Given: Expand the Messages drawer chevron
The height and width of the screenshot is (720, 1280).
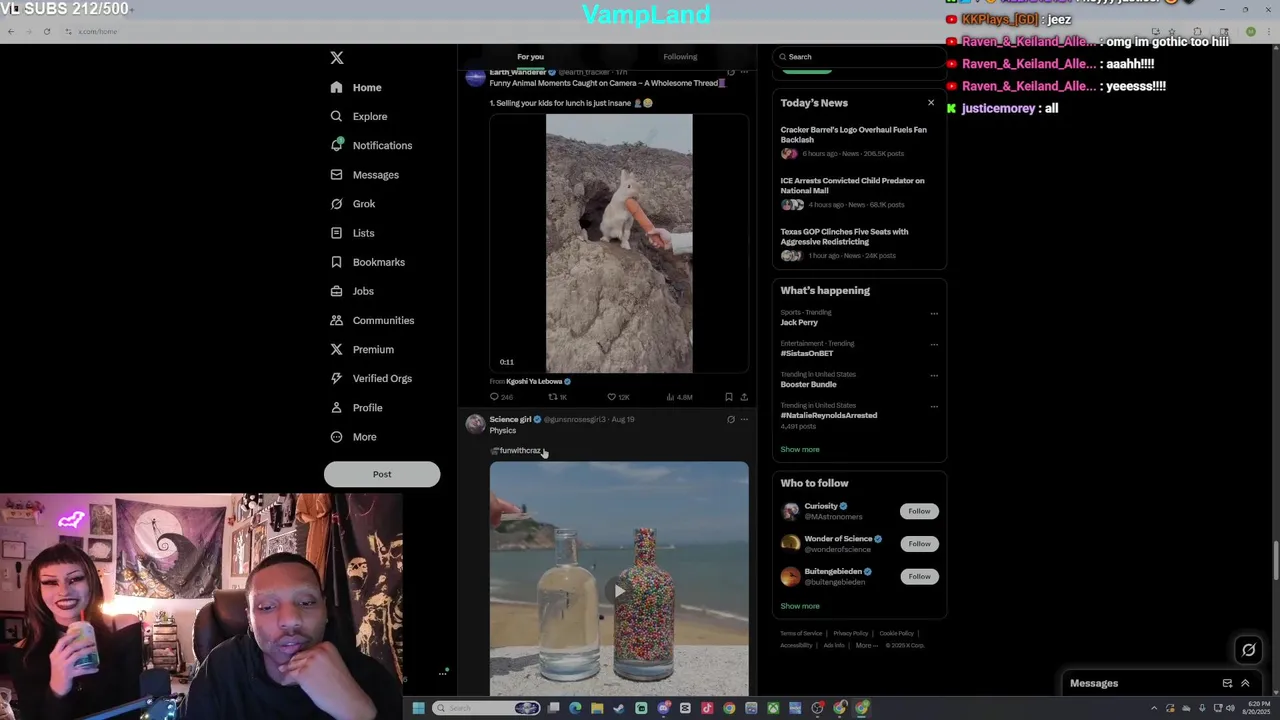Looking at the screenshot, I should (x=1245, y=683).
